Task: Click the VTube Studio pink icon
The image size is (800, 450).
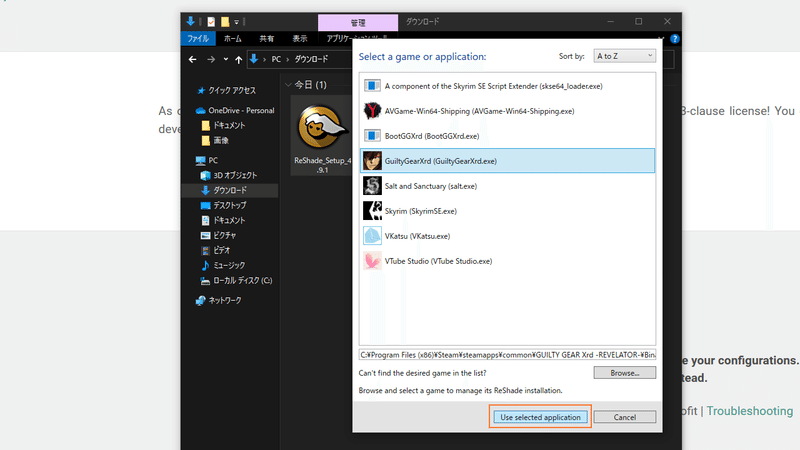Action: coord(372,261)
